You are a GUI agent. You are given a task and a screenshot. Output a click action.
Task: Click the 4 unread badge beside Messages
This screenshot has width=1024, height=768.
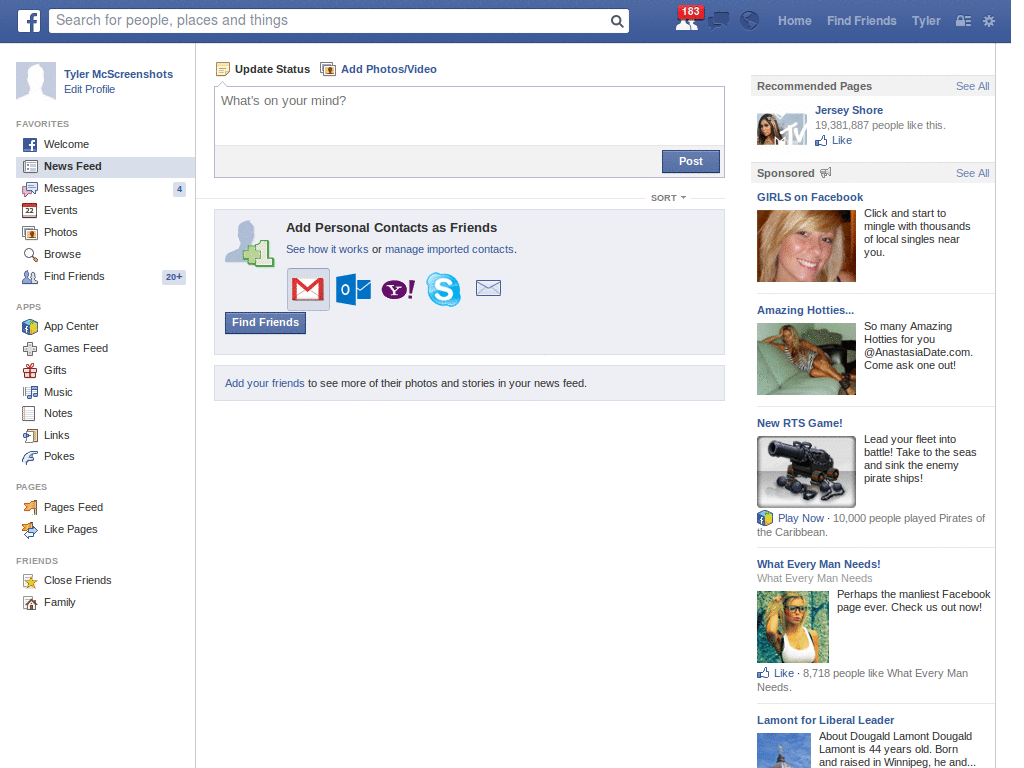click(x=180, y=189)
